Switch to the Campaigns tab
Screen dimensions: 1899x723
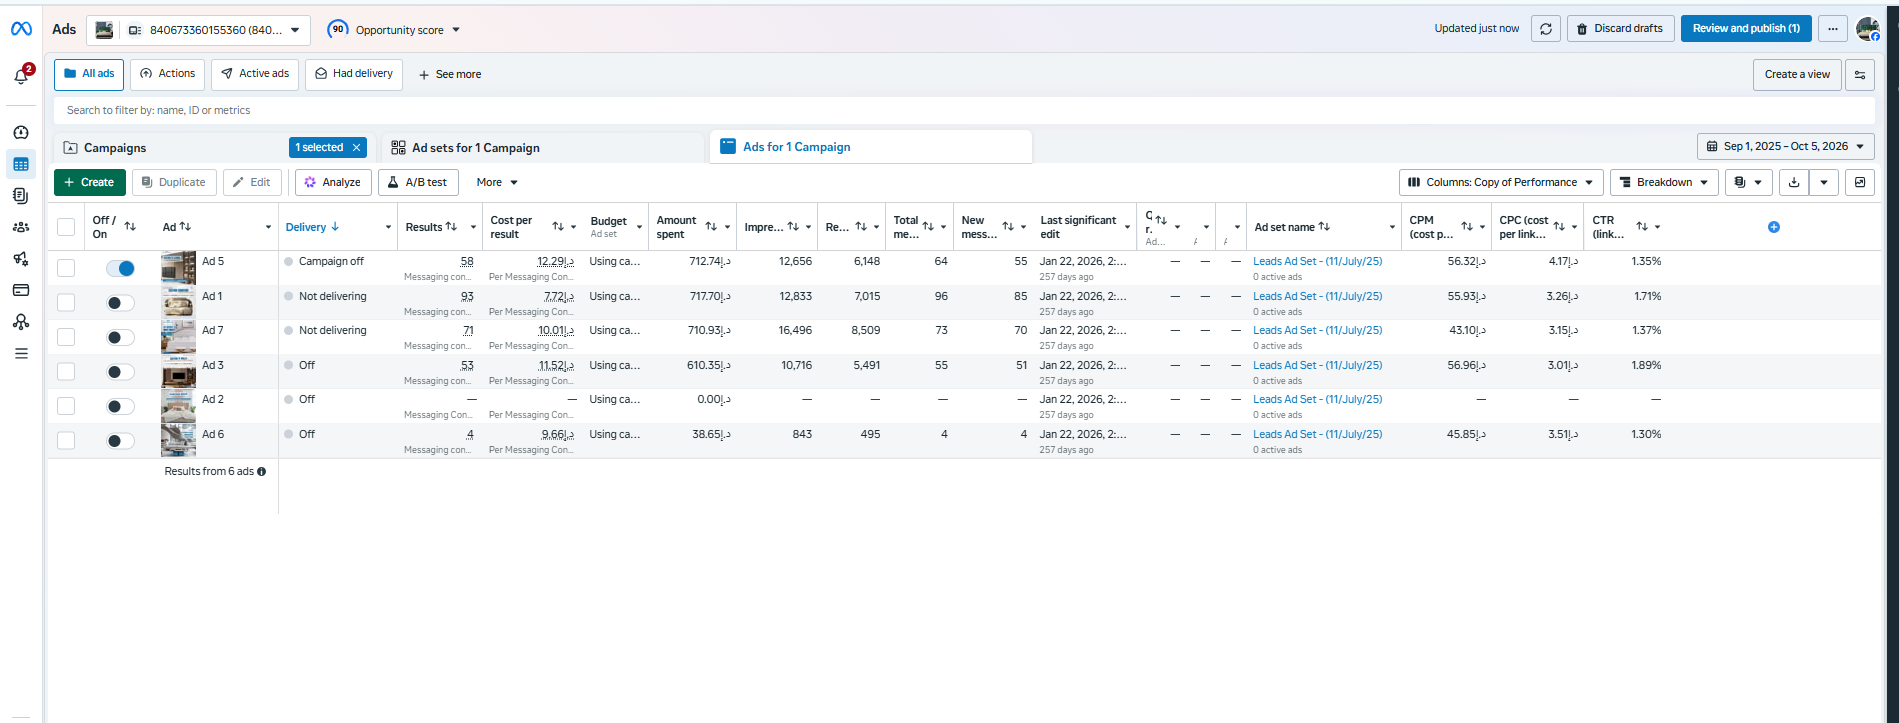pos(115,148)
